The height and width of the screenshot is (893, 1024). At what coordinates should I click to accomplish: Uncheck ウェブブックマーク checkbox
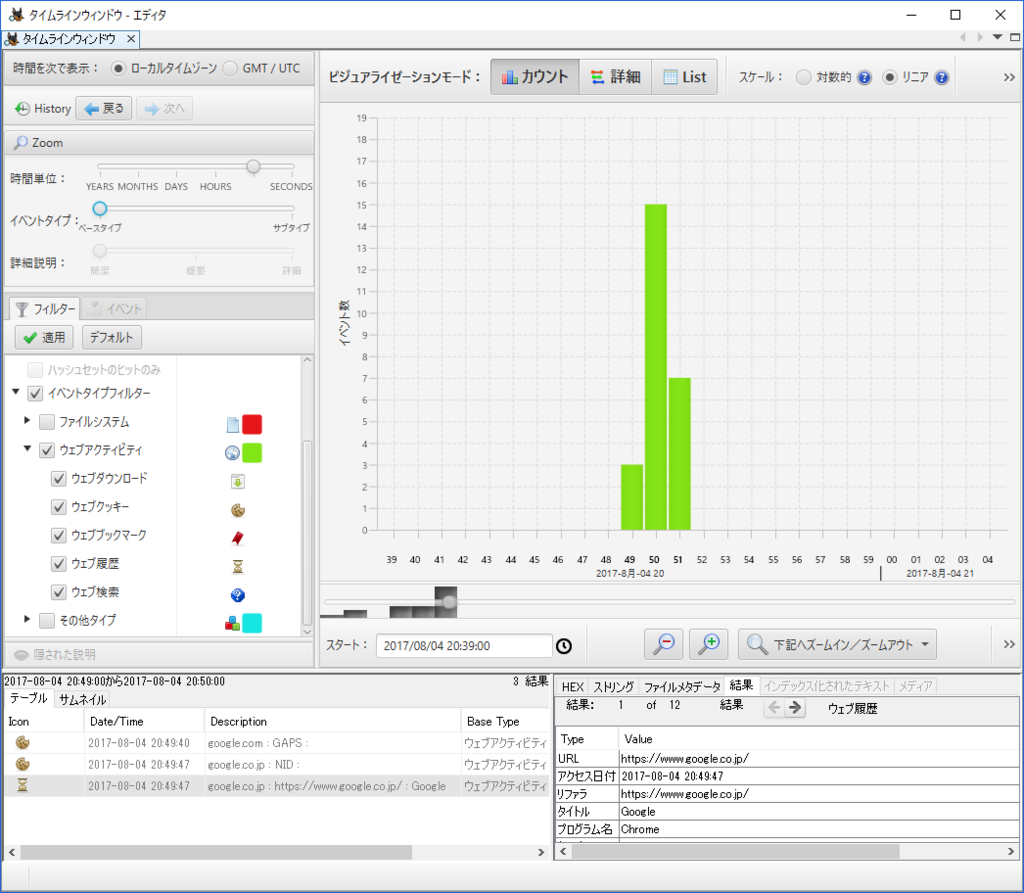click(x=59, y=536)
